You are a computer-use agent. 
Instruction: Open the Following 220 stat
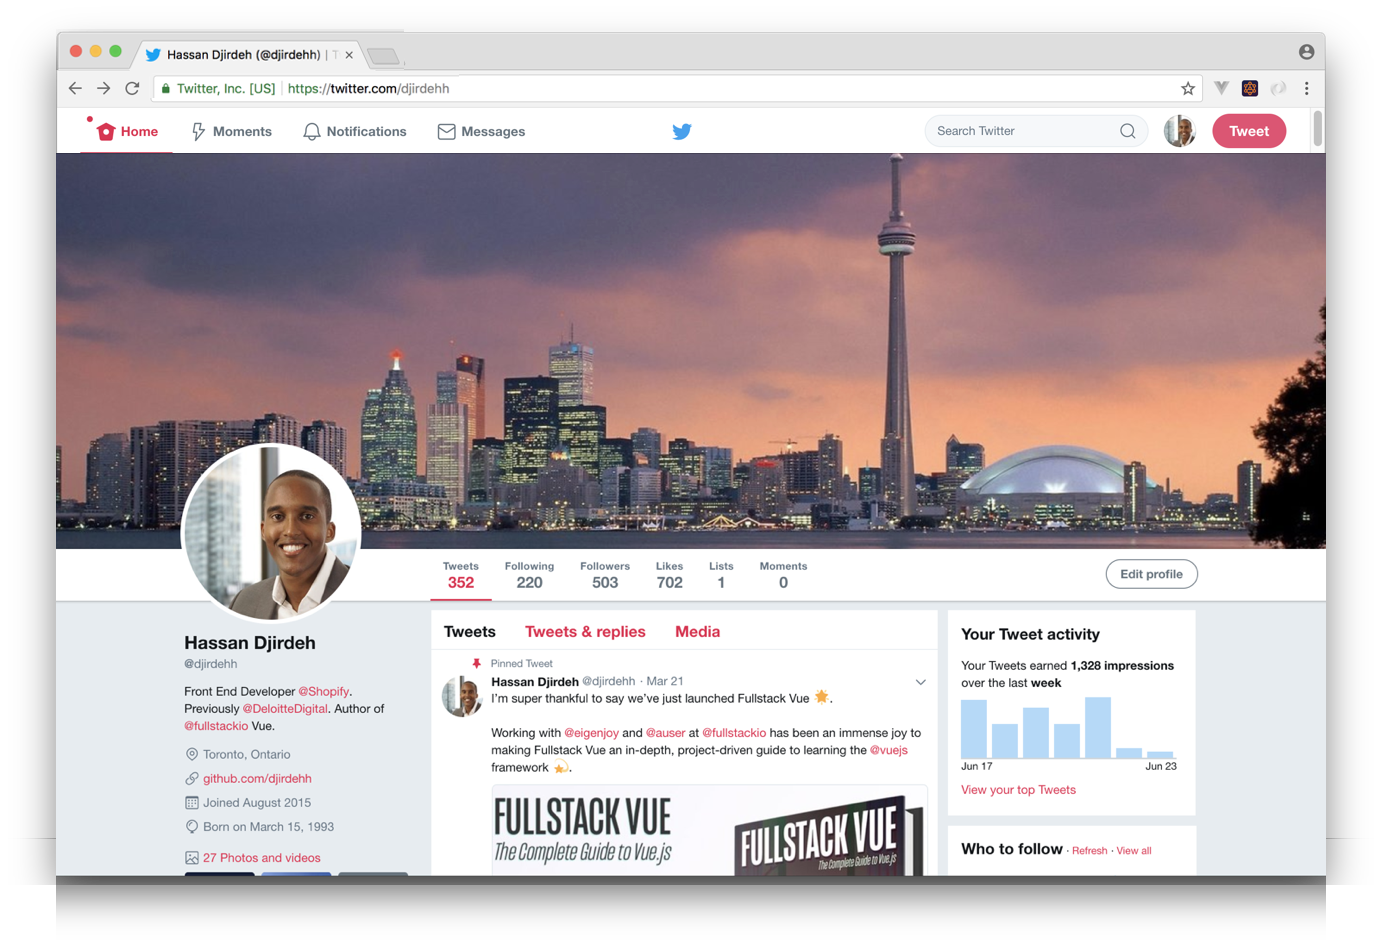529,575
